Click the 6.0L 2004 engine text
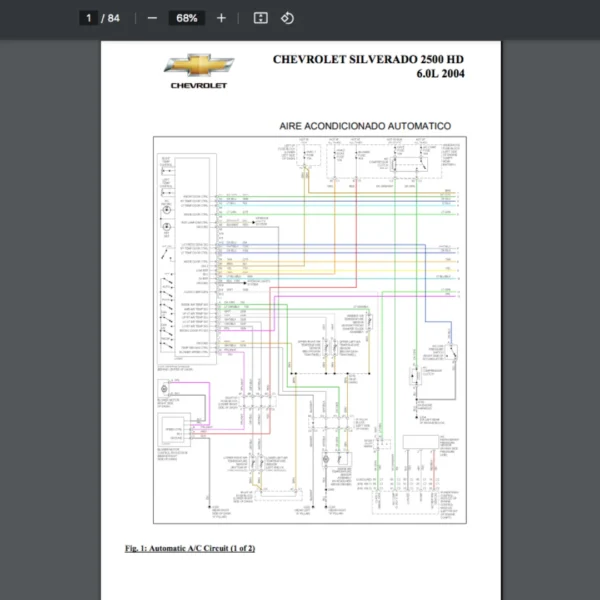Image resolution: width=600 pixels, height=600 pixels. (440, 74)
